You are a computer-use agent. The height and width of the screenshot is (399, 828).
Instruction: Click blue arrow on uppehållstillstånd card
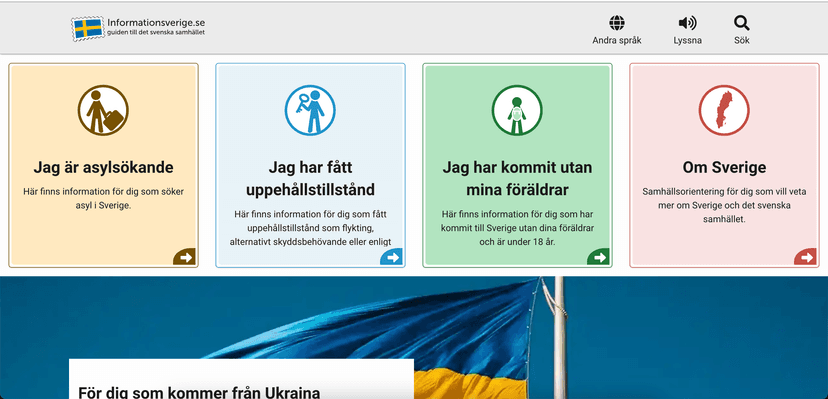click(x=391, y=257)
